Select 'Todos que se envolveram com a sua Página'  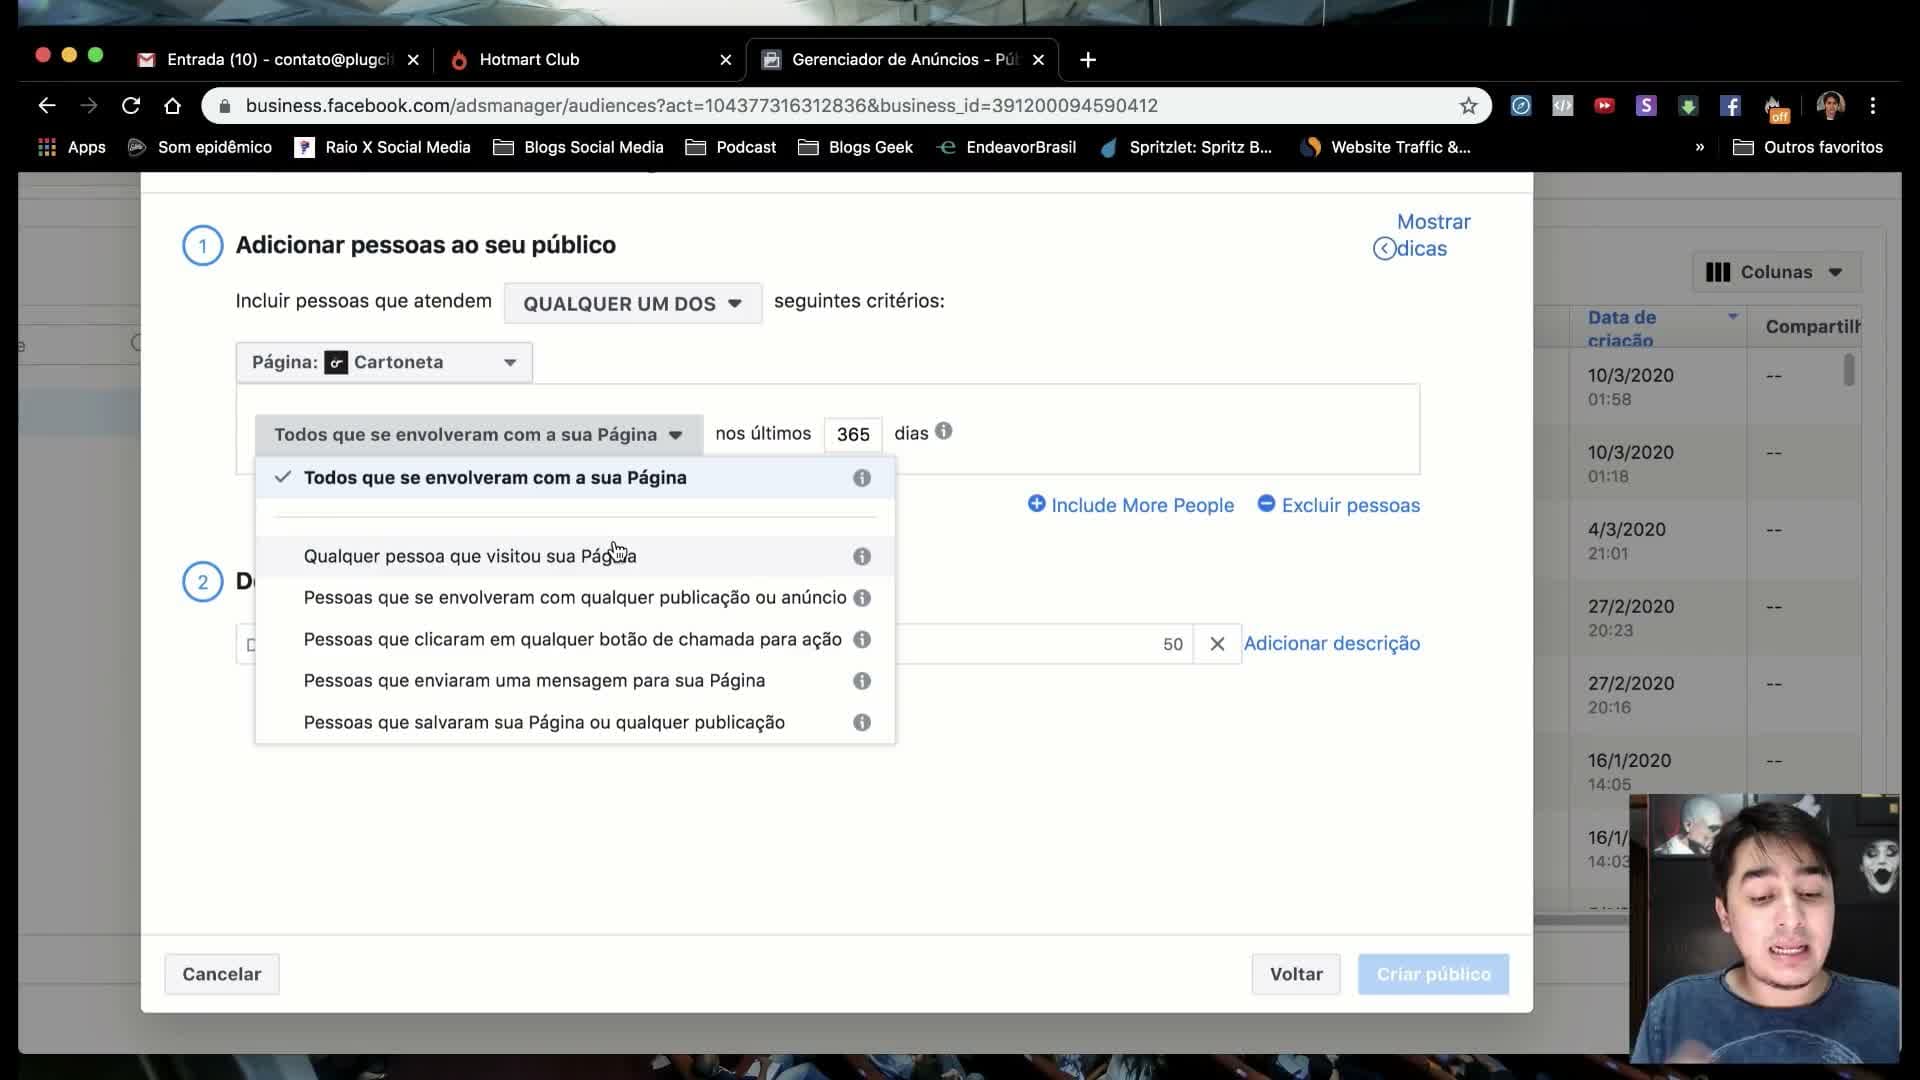575,478
